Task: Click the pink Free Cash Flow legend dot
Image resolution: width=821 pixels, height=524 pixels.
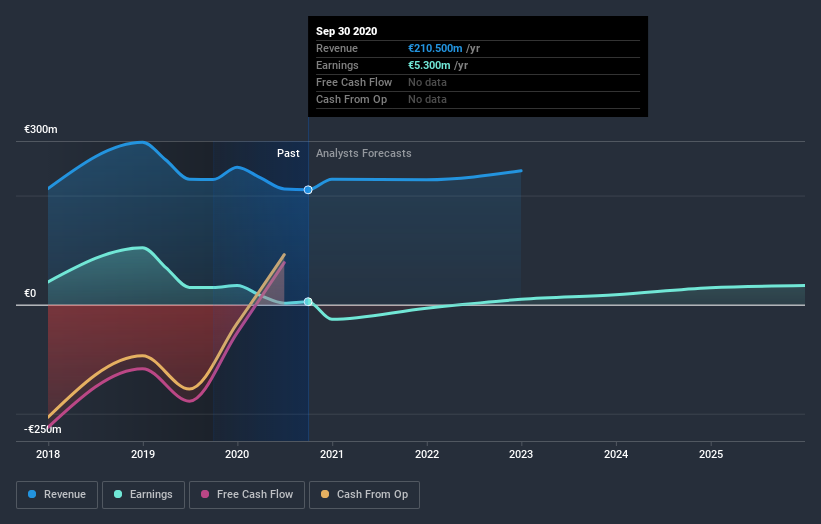Action: (x=205, y=494)
